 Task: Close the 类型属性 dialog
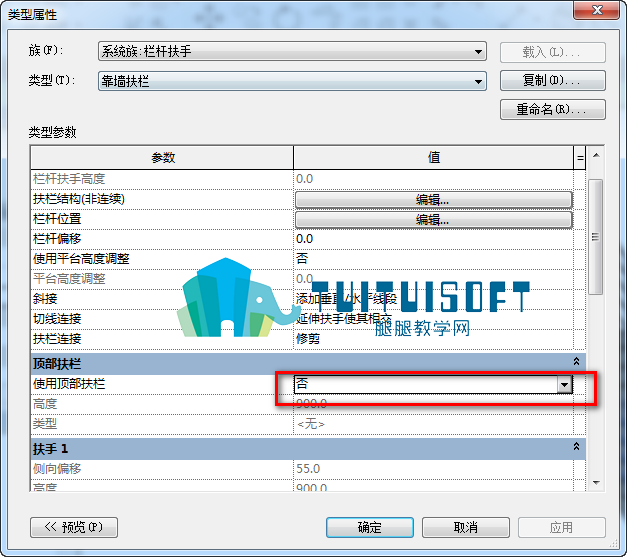click(x=597, y=10)
